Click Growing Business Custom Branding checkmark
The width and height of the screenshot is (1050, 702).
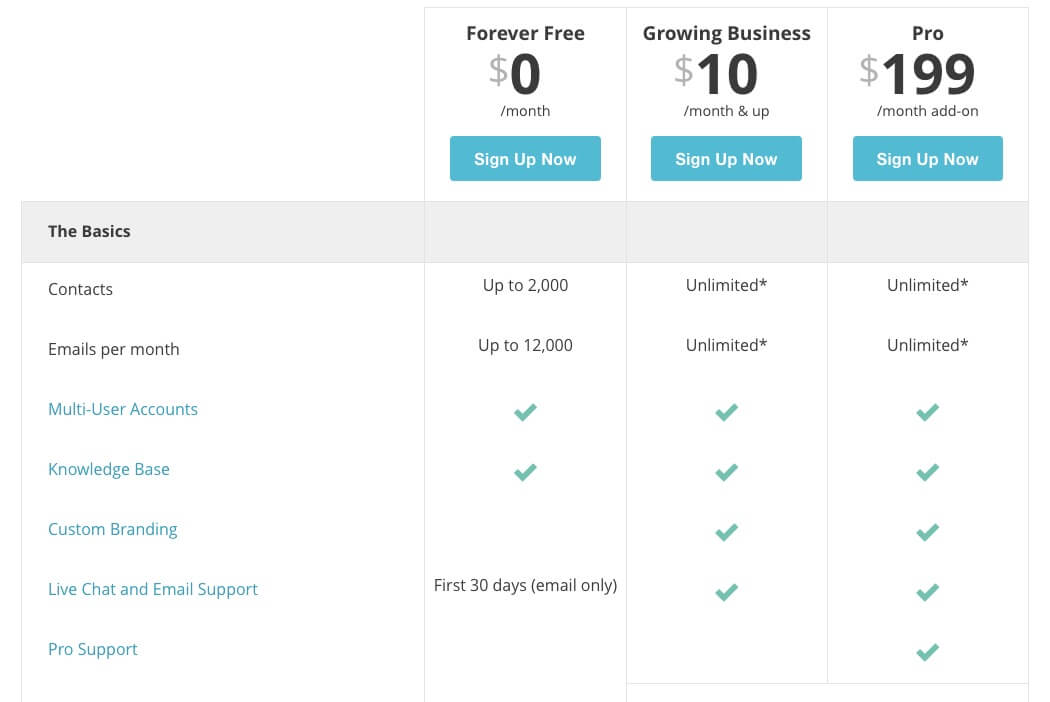pos(726,532)
